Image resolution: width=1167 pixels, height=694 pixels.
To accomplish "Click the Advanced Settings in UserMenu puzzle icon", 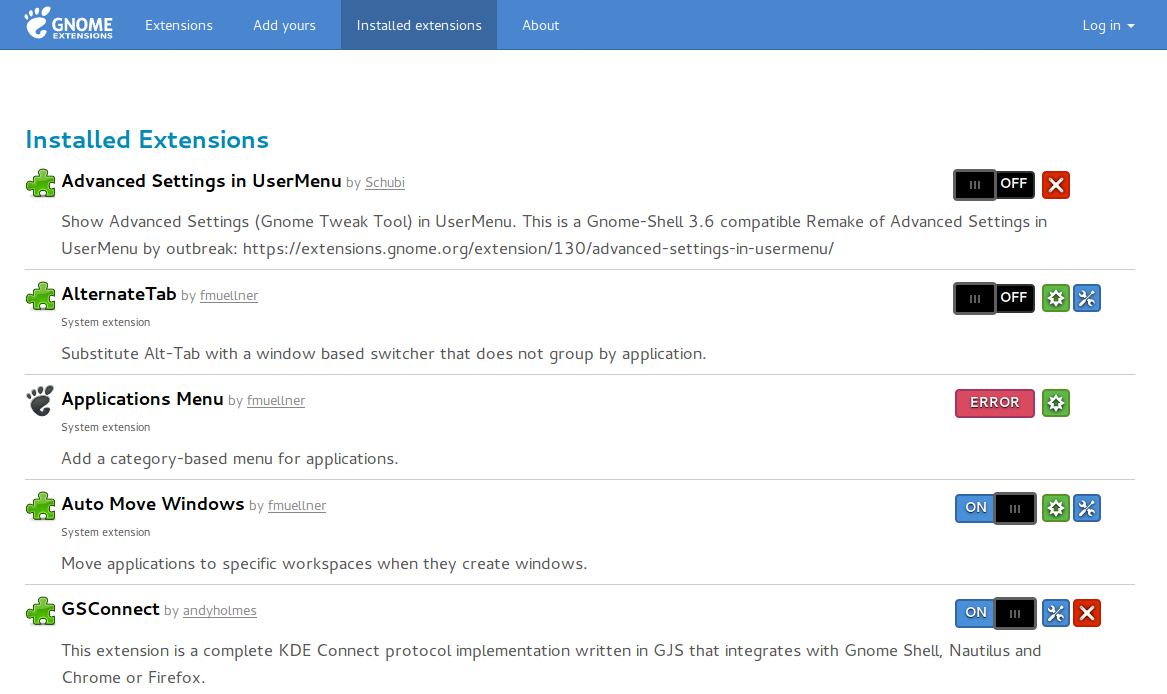I will point(41,183).
